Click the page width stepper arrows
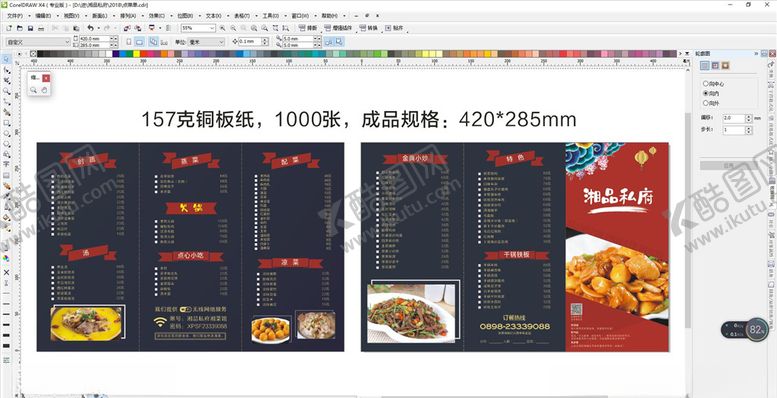This screenshot has width=777, height=398. point(113,39)
